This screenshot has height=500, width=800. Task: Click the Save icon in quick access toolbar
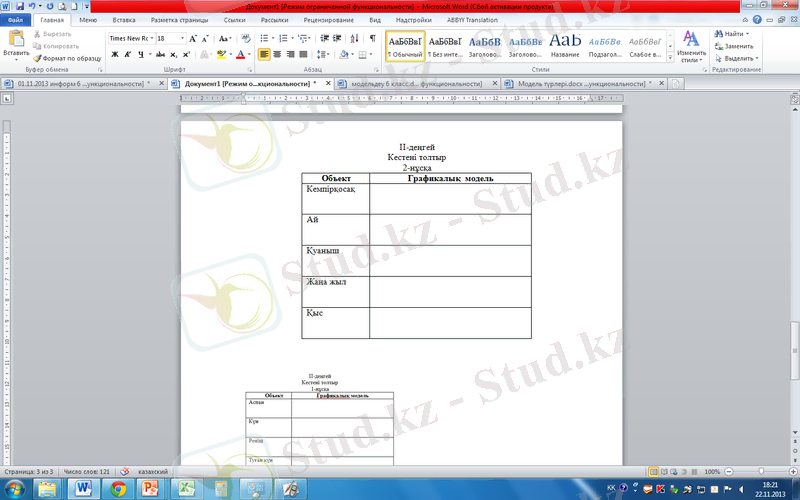tap(21, 6)
